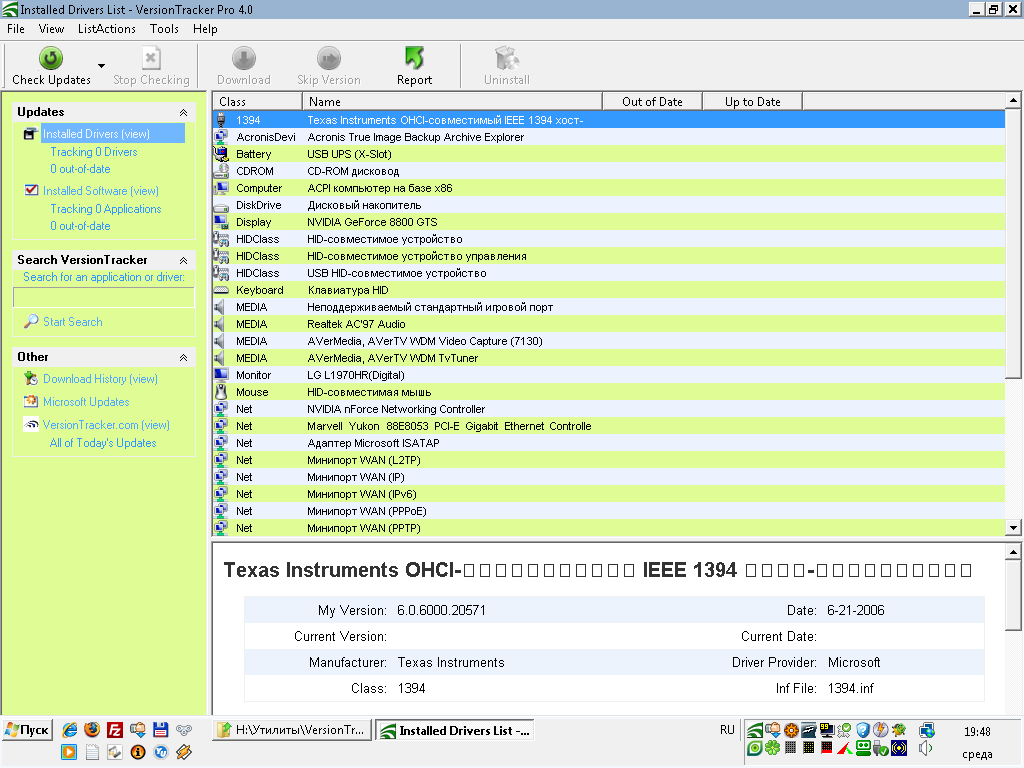Launch Firefox from Quick Launch

point(92,729)
